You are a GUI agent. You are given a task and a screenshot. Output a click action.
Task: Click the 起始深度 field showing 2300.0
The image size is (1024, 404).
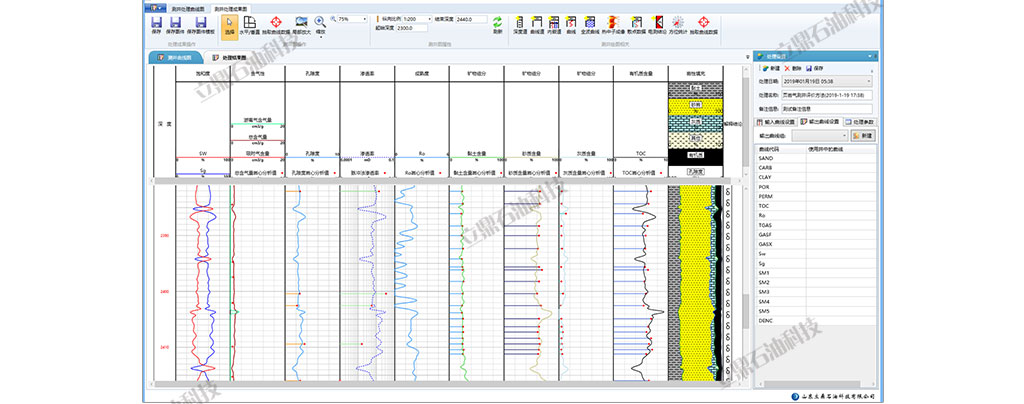tap(413, 28)
